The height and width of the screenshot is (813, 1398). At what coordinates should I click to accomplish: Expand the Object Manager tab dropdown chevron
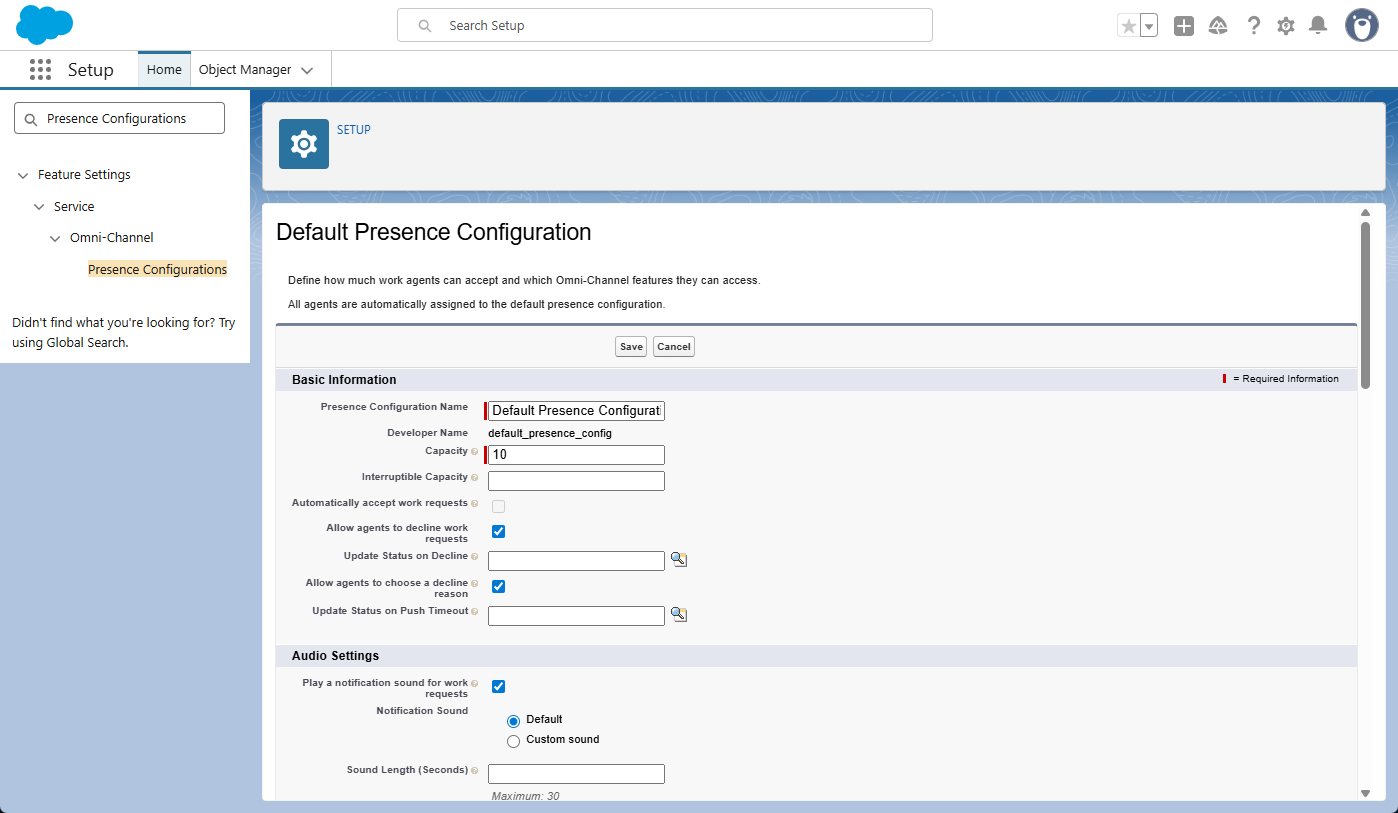point(307,70)
